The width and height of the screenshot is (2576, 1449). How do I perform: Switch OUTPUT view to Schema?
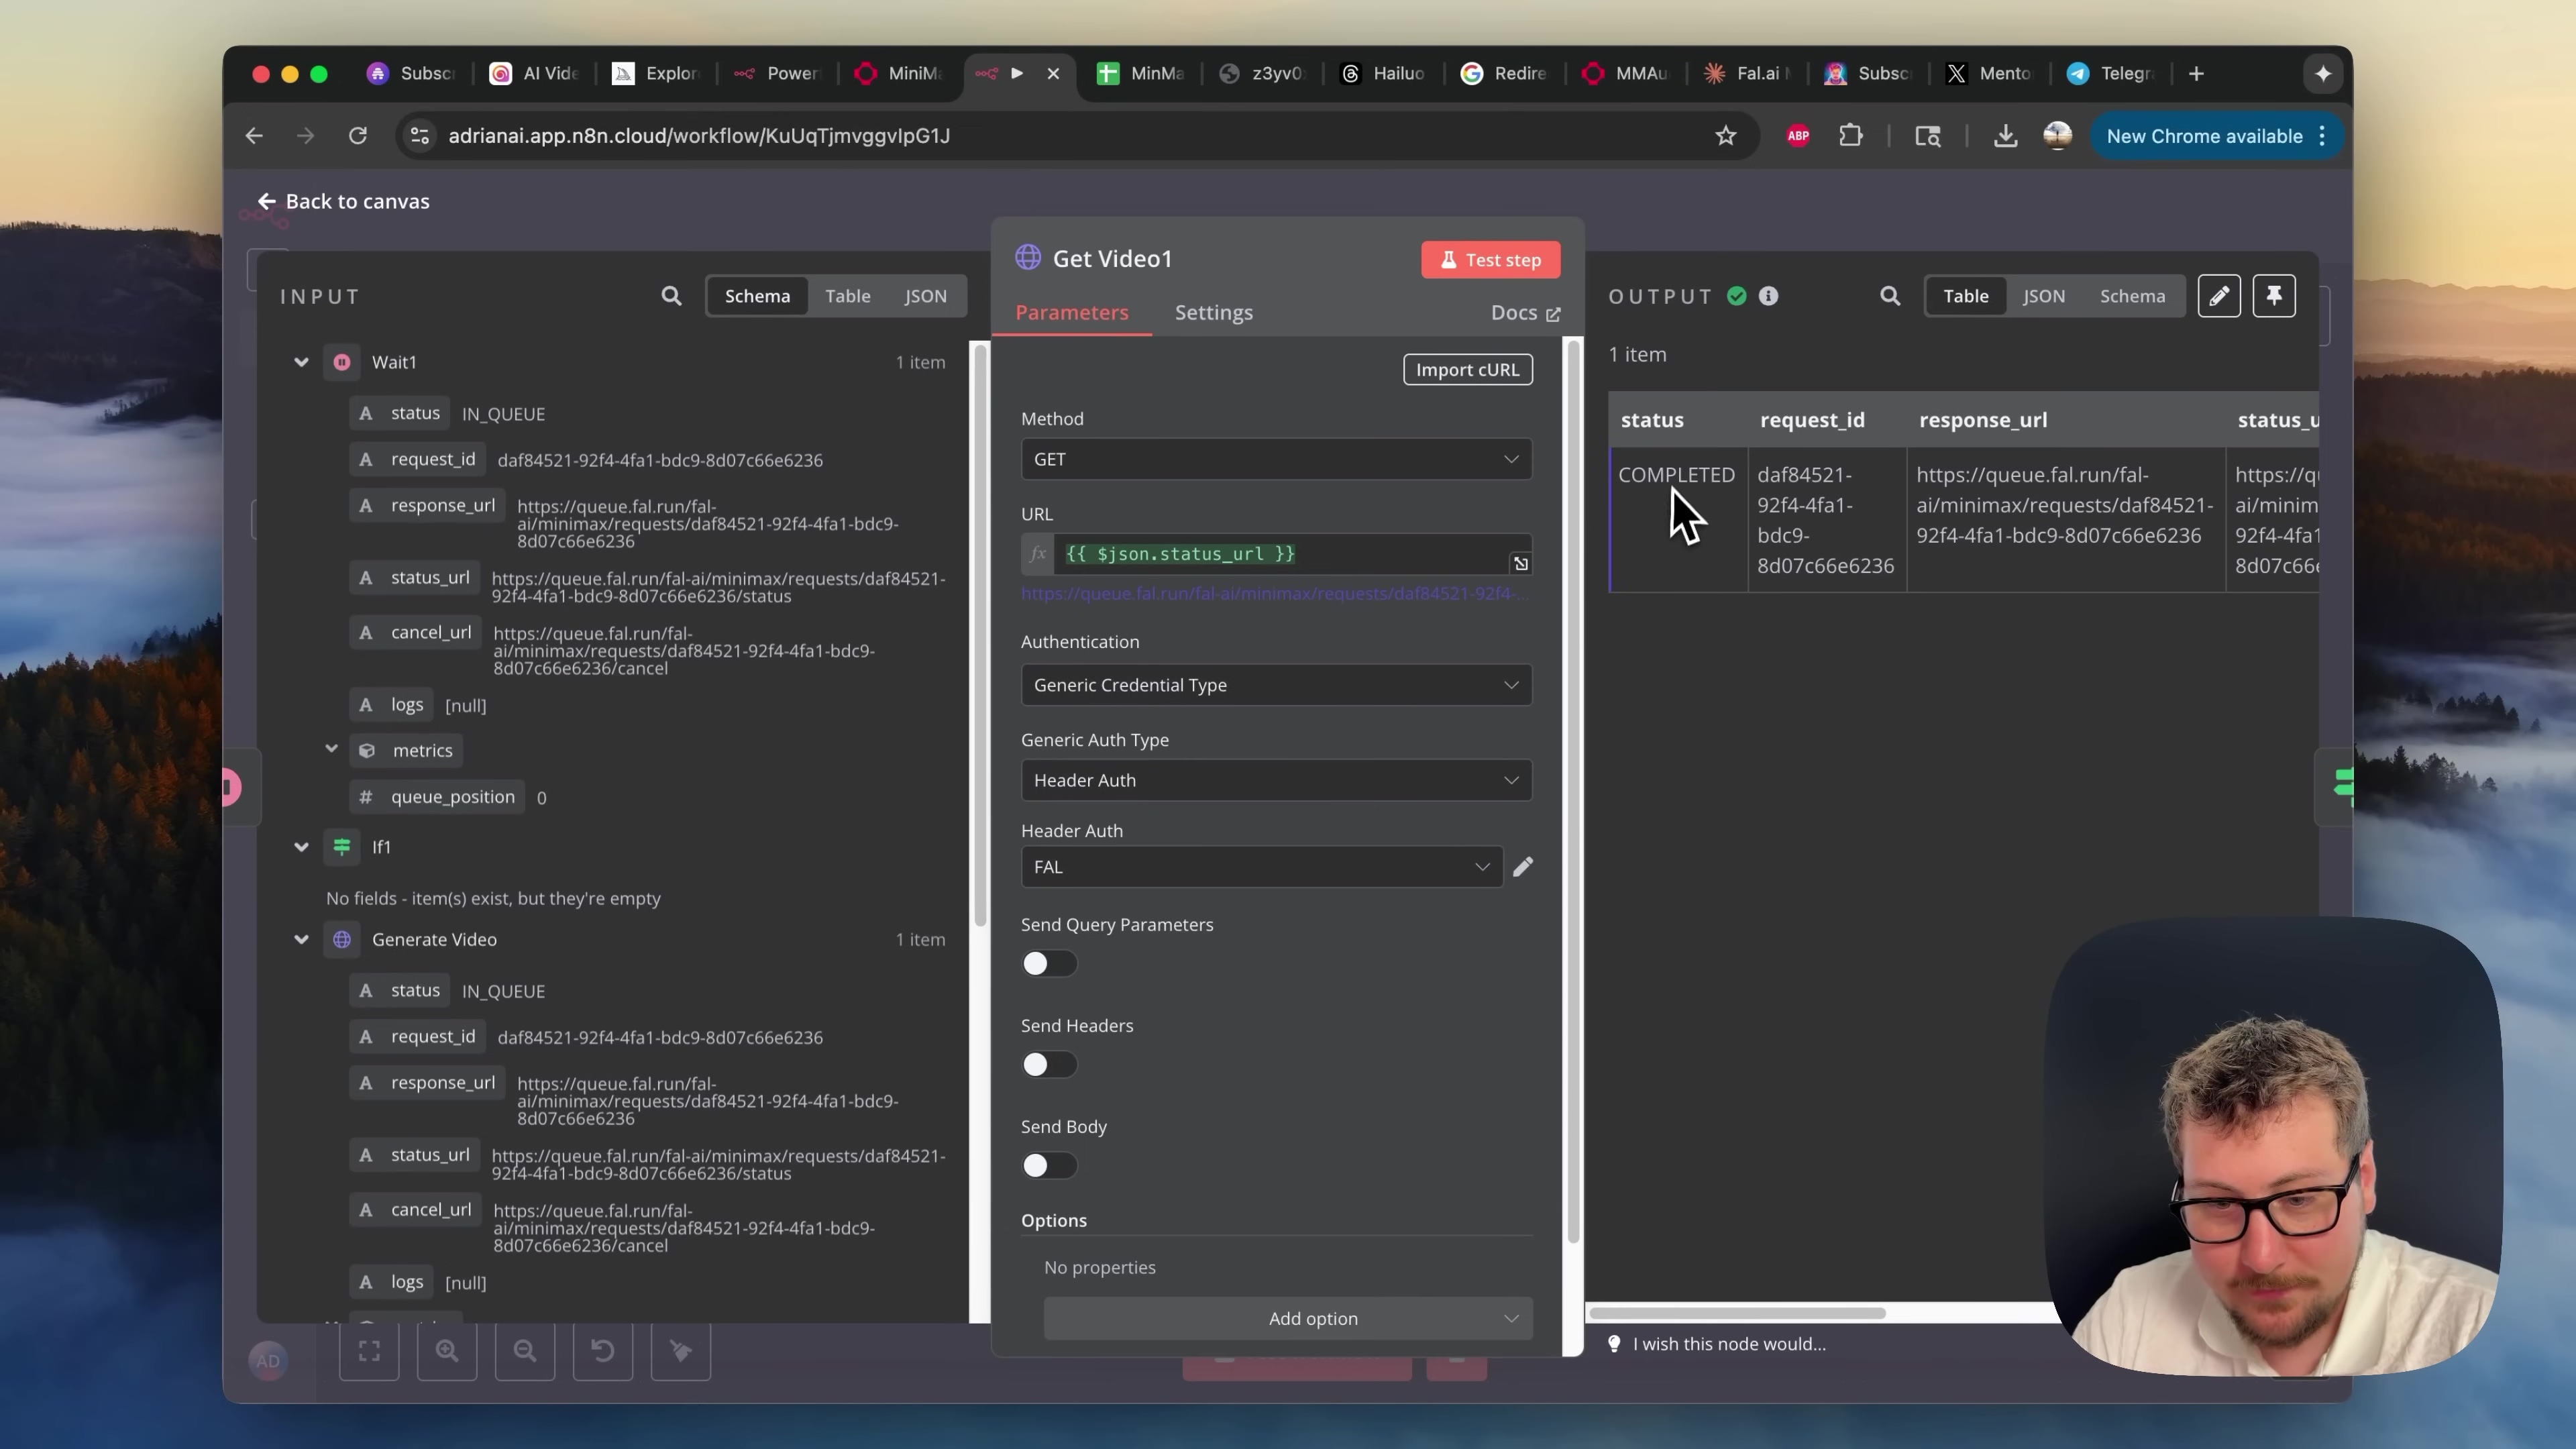(2132, 296)
